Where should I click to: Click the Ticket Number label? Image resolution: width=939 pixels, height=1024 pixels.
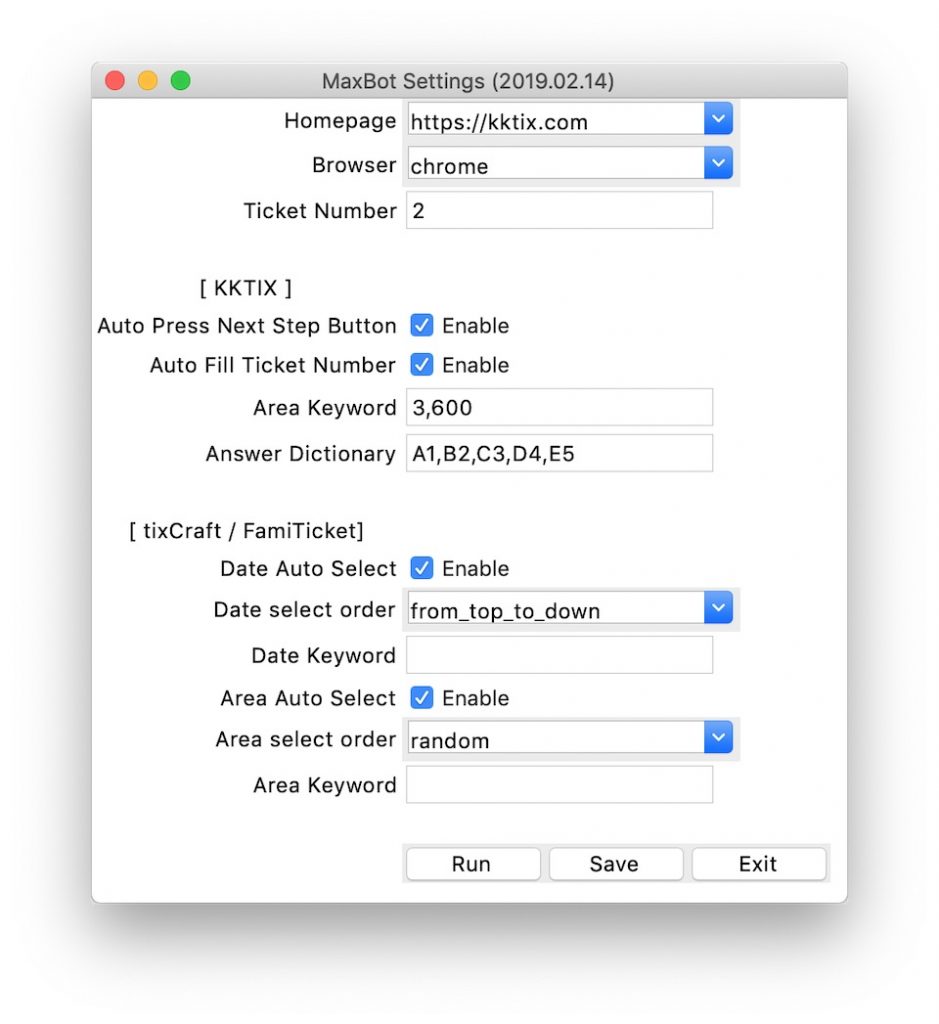[x=320, y=211]
